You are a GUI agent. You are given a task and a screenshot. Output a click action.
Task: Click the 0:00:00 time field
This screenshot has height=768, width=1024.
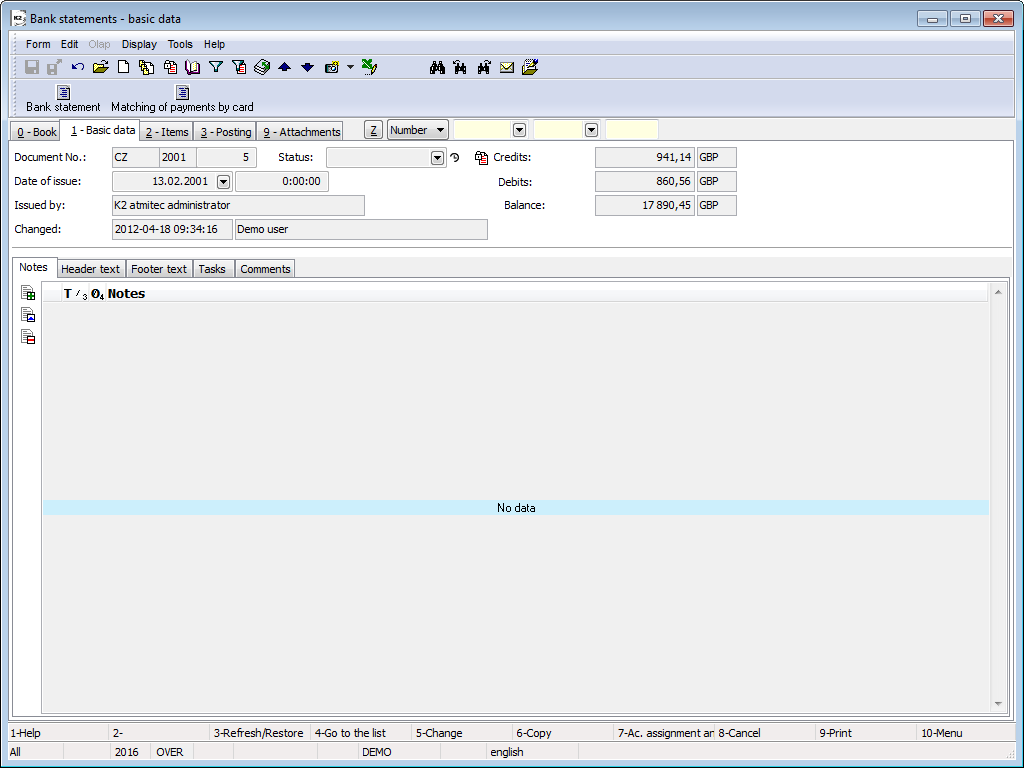(x=282, y=182)
